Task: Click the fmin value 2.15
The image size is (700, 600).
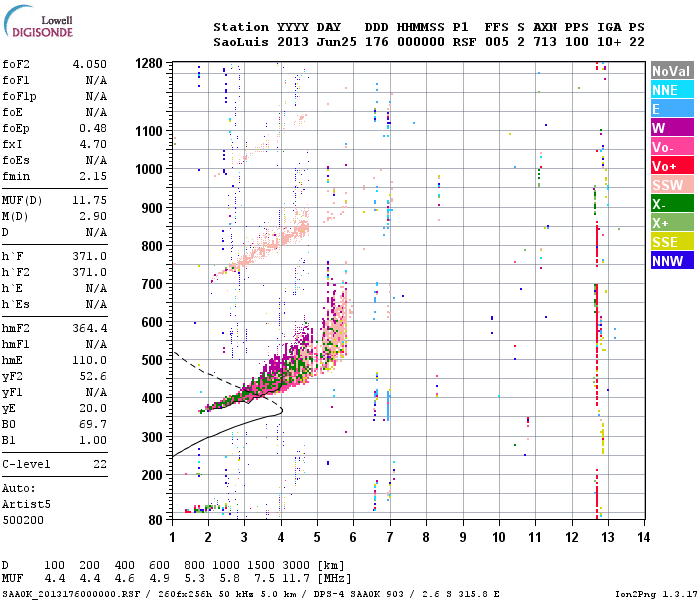Action: (93, 176)
